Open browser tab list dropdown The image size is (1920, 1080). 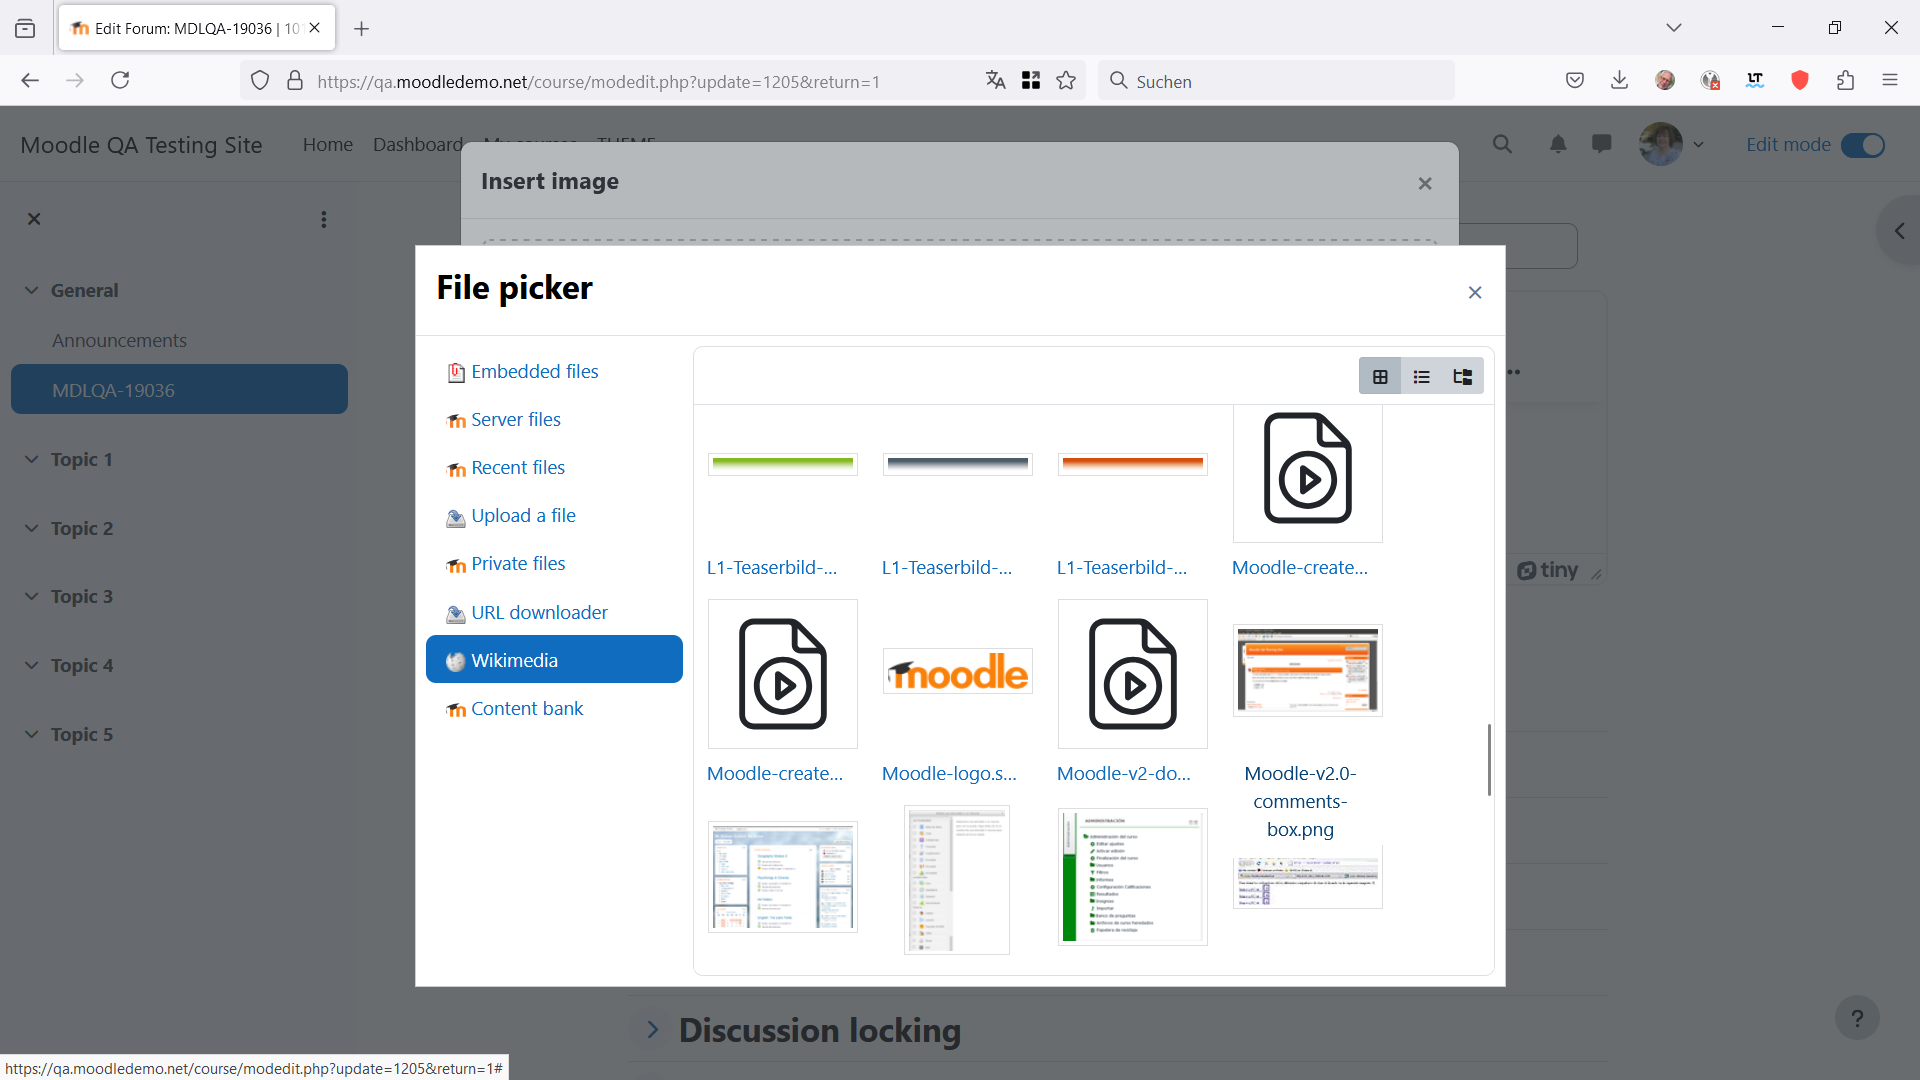[x=1674, y=28]
